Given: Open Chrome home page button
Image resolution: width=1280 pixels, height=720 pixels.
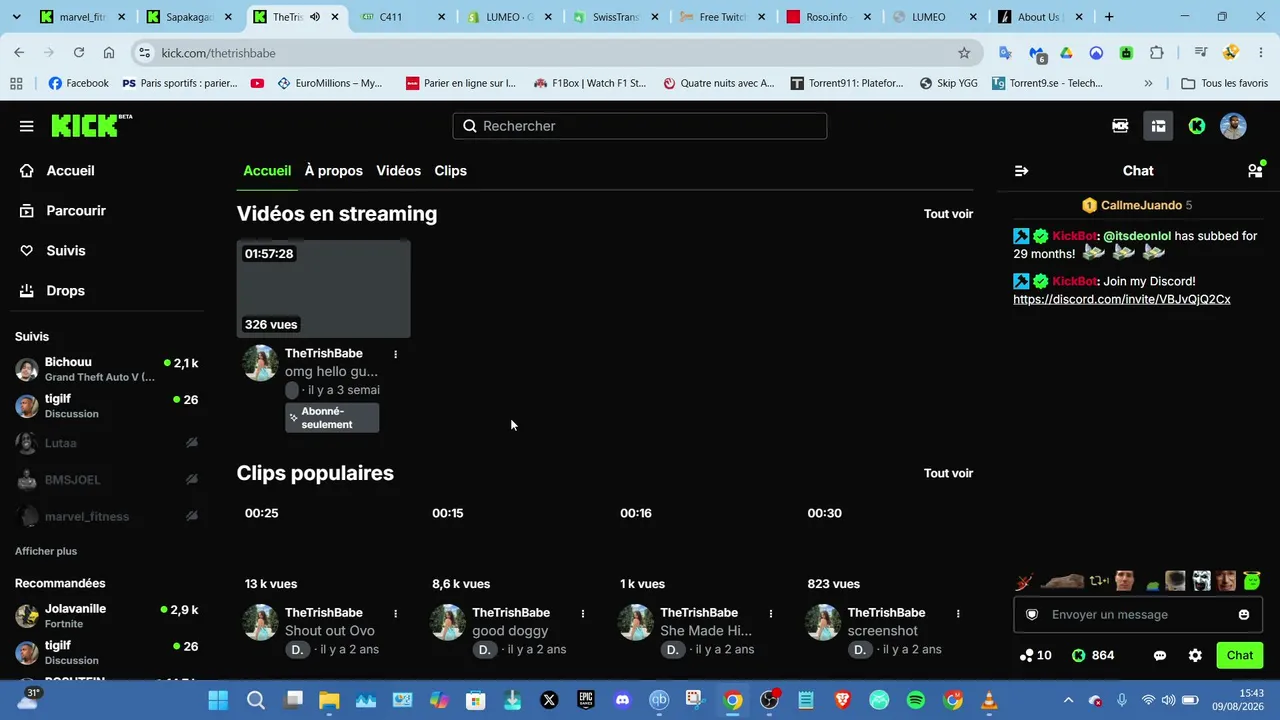Looking at the screenshot, I should (109, 53).
